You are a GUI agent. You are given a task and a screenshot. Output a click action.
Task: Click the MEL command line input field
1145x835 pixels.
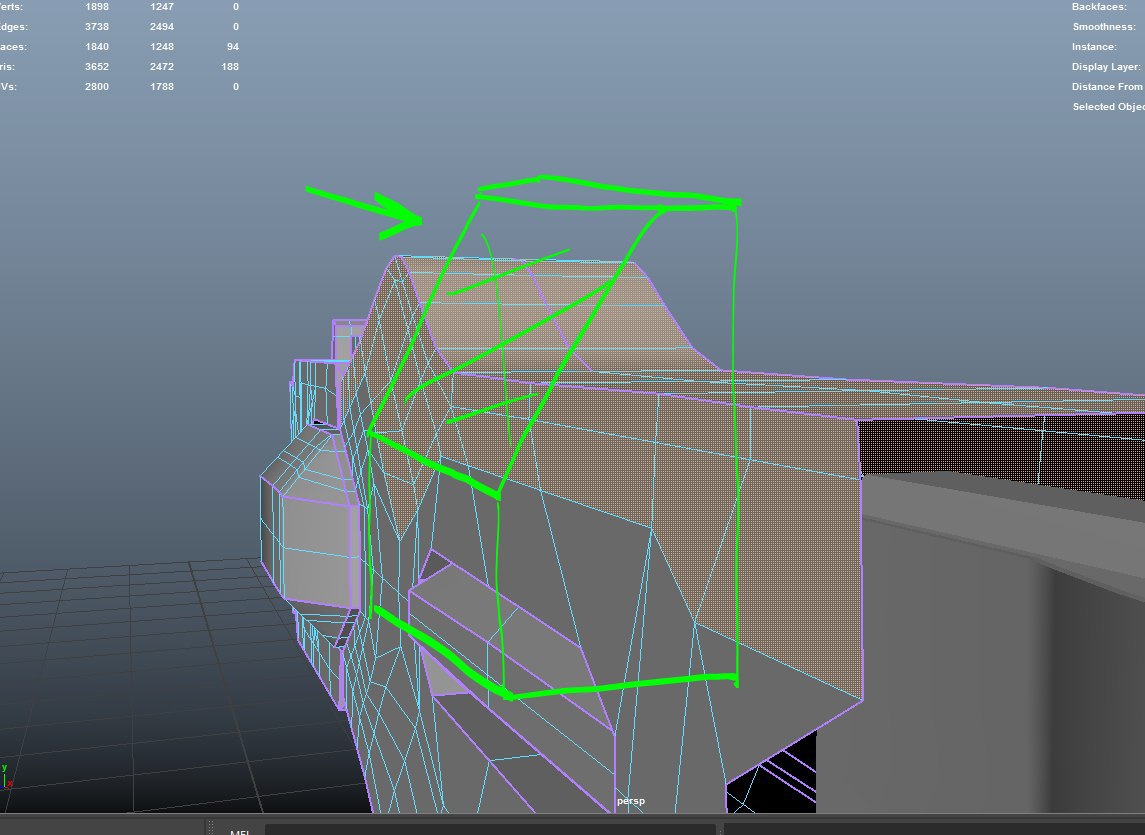[490, 830]
